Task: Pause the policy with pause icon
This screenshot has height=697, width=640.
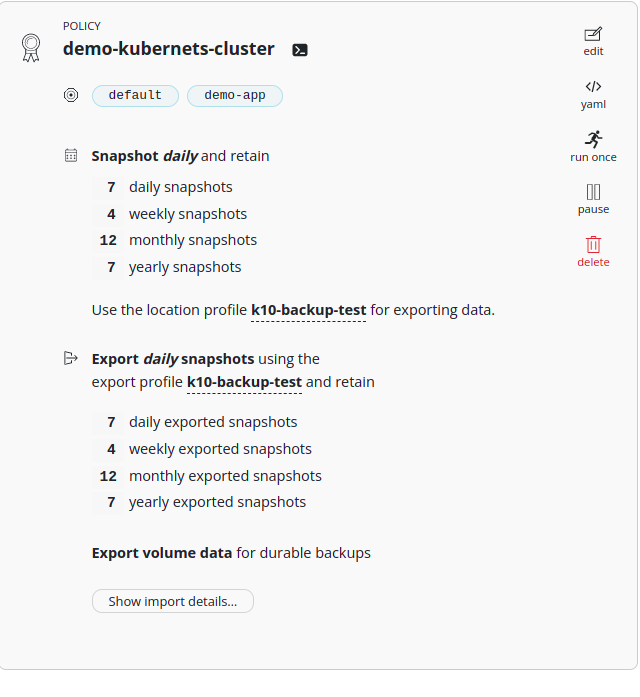Action: (593, 192)
